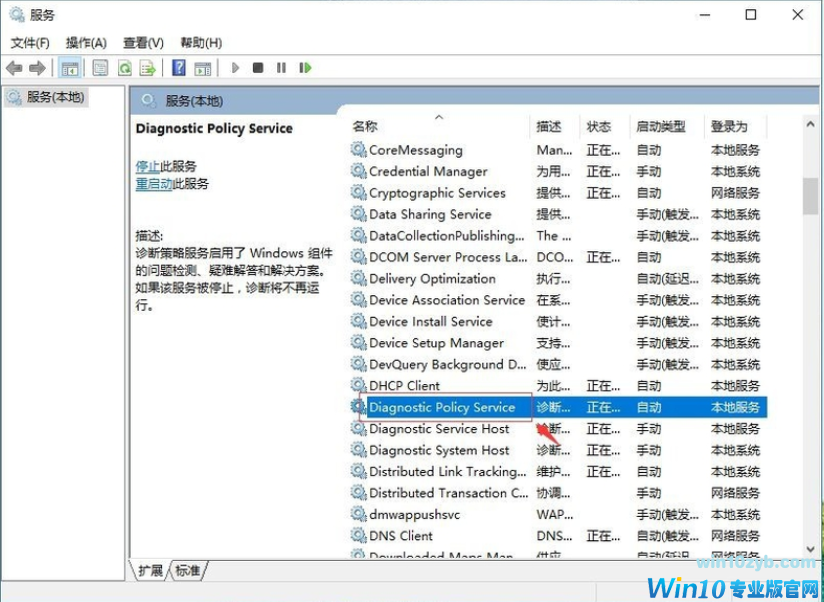Start the selected service using toolbar play icon
This screenshot has height=602, width=824.
[x=234, y=68]
